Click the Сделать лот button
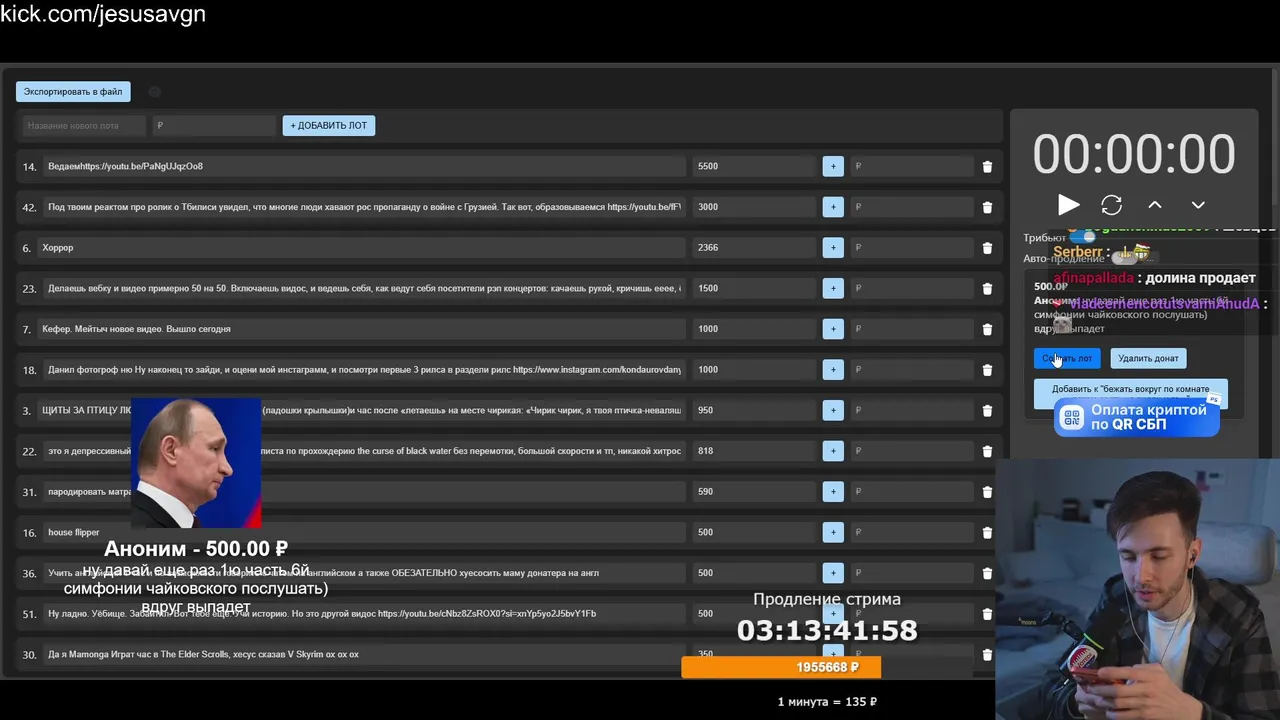 pos(1067,358)
